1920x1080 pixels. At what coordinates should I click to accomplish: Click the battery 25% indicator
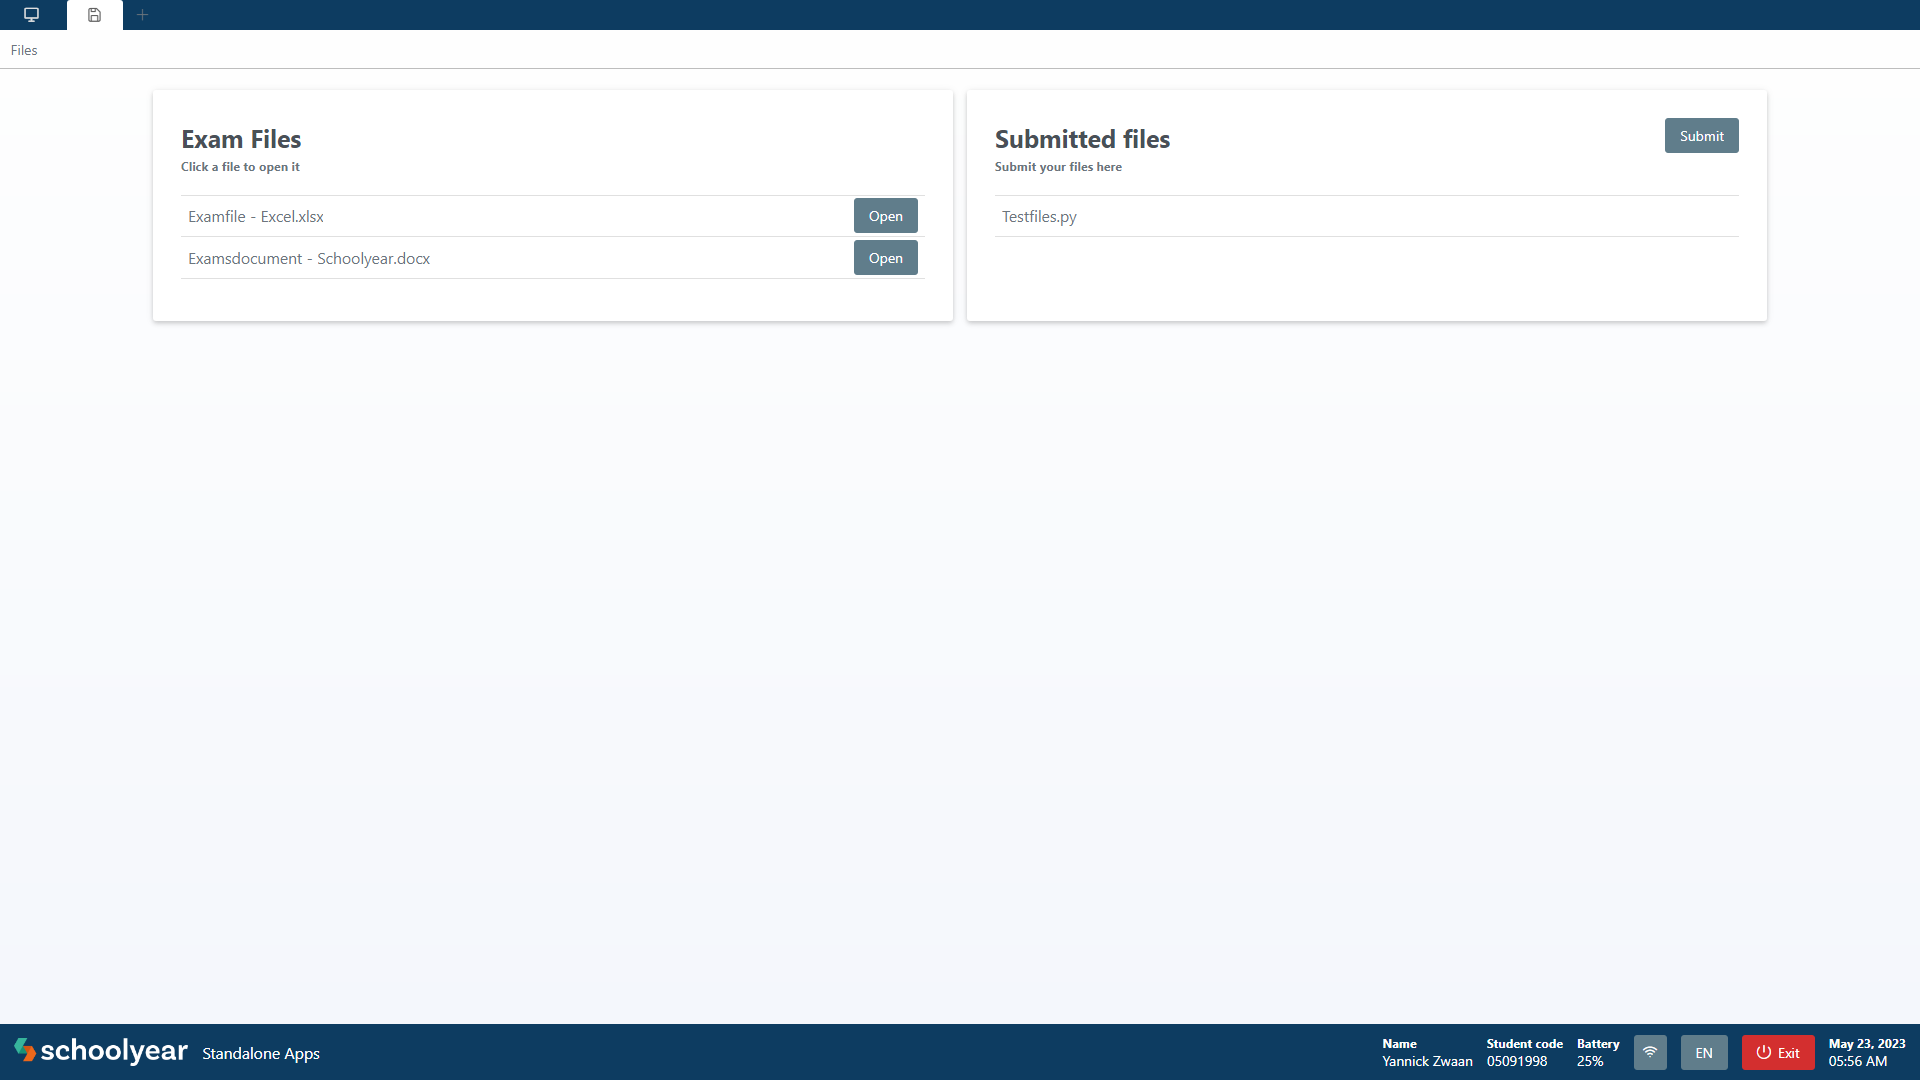(x=1590, y=1061)
